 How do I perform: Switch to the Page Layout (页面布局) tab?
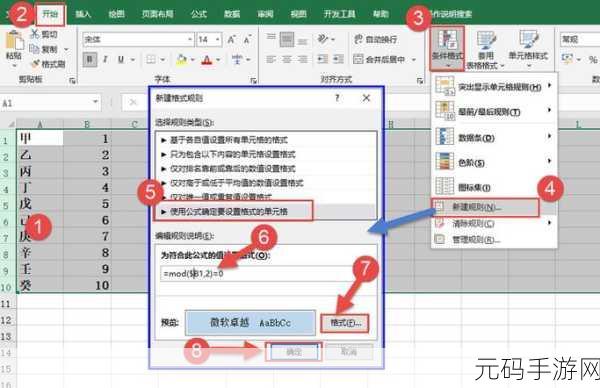coord(157,14)
